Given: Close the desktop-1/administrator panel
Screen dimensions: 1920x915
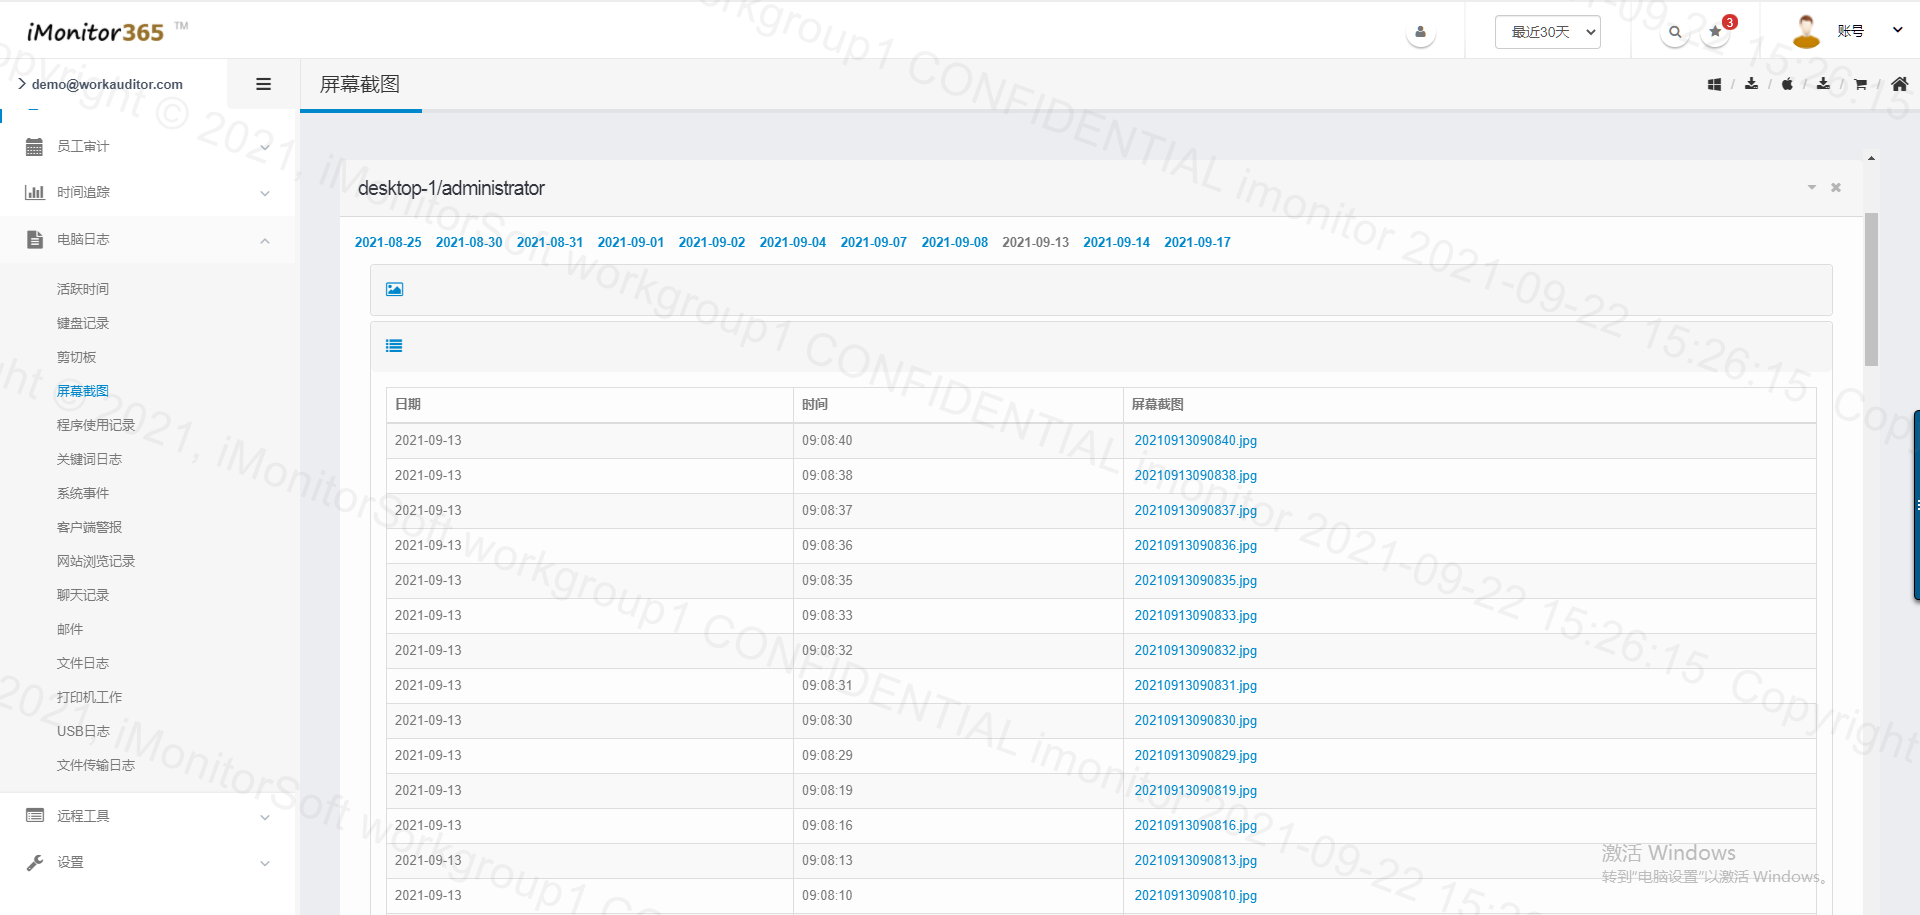Looking at the screenshot, I should tap(1836, 187).
